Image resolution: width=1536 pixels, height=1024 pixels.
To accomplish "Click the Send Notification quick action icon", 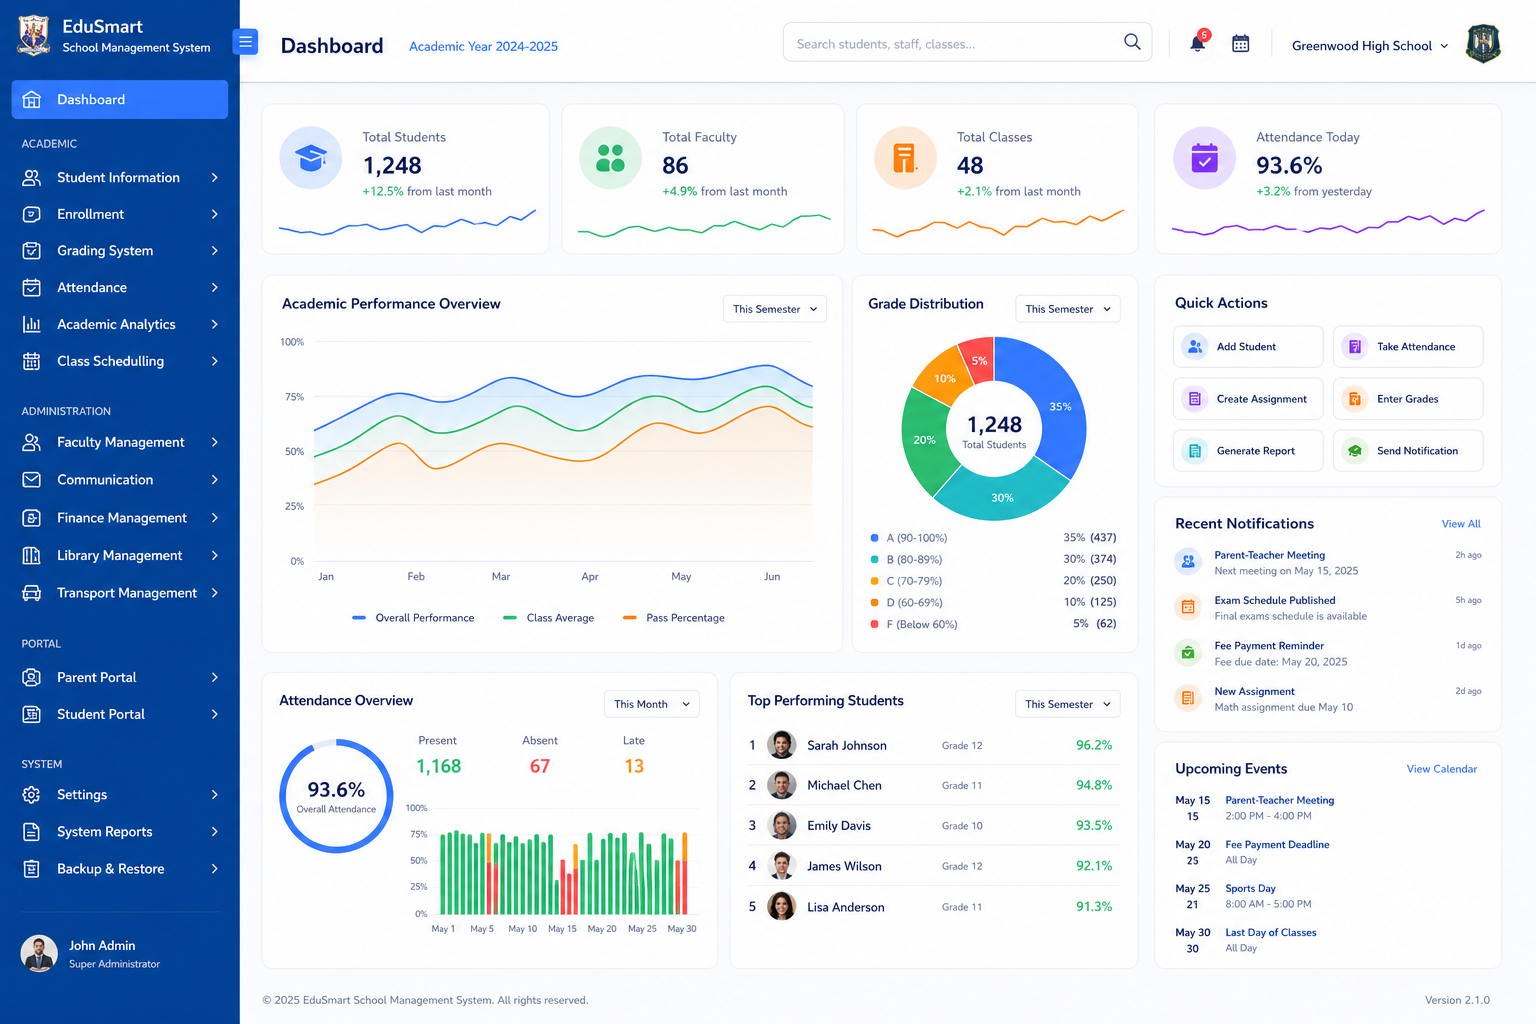I will pyautogui.click(x=1354, y=451).
